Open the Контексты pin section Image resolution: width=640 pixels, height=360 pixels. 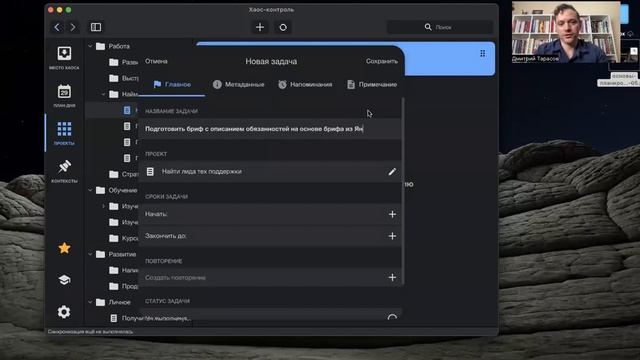[64, 171]
